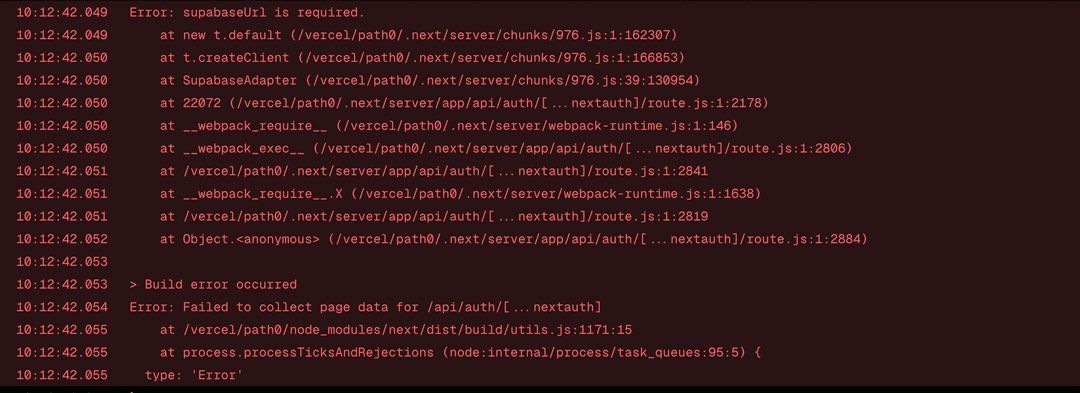The image size is (1080, 393).
Task: Click the 'at 22072' route.js line
Action: pos(464,103)
